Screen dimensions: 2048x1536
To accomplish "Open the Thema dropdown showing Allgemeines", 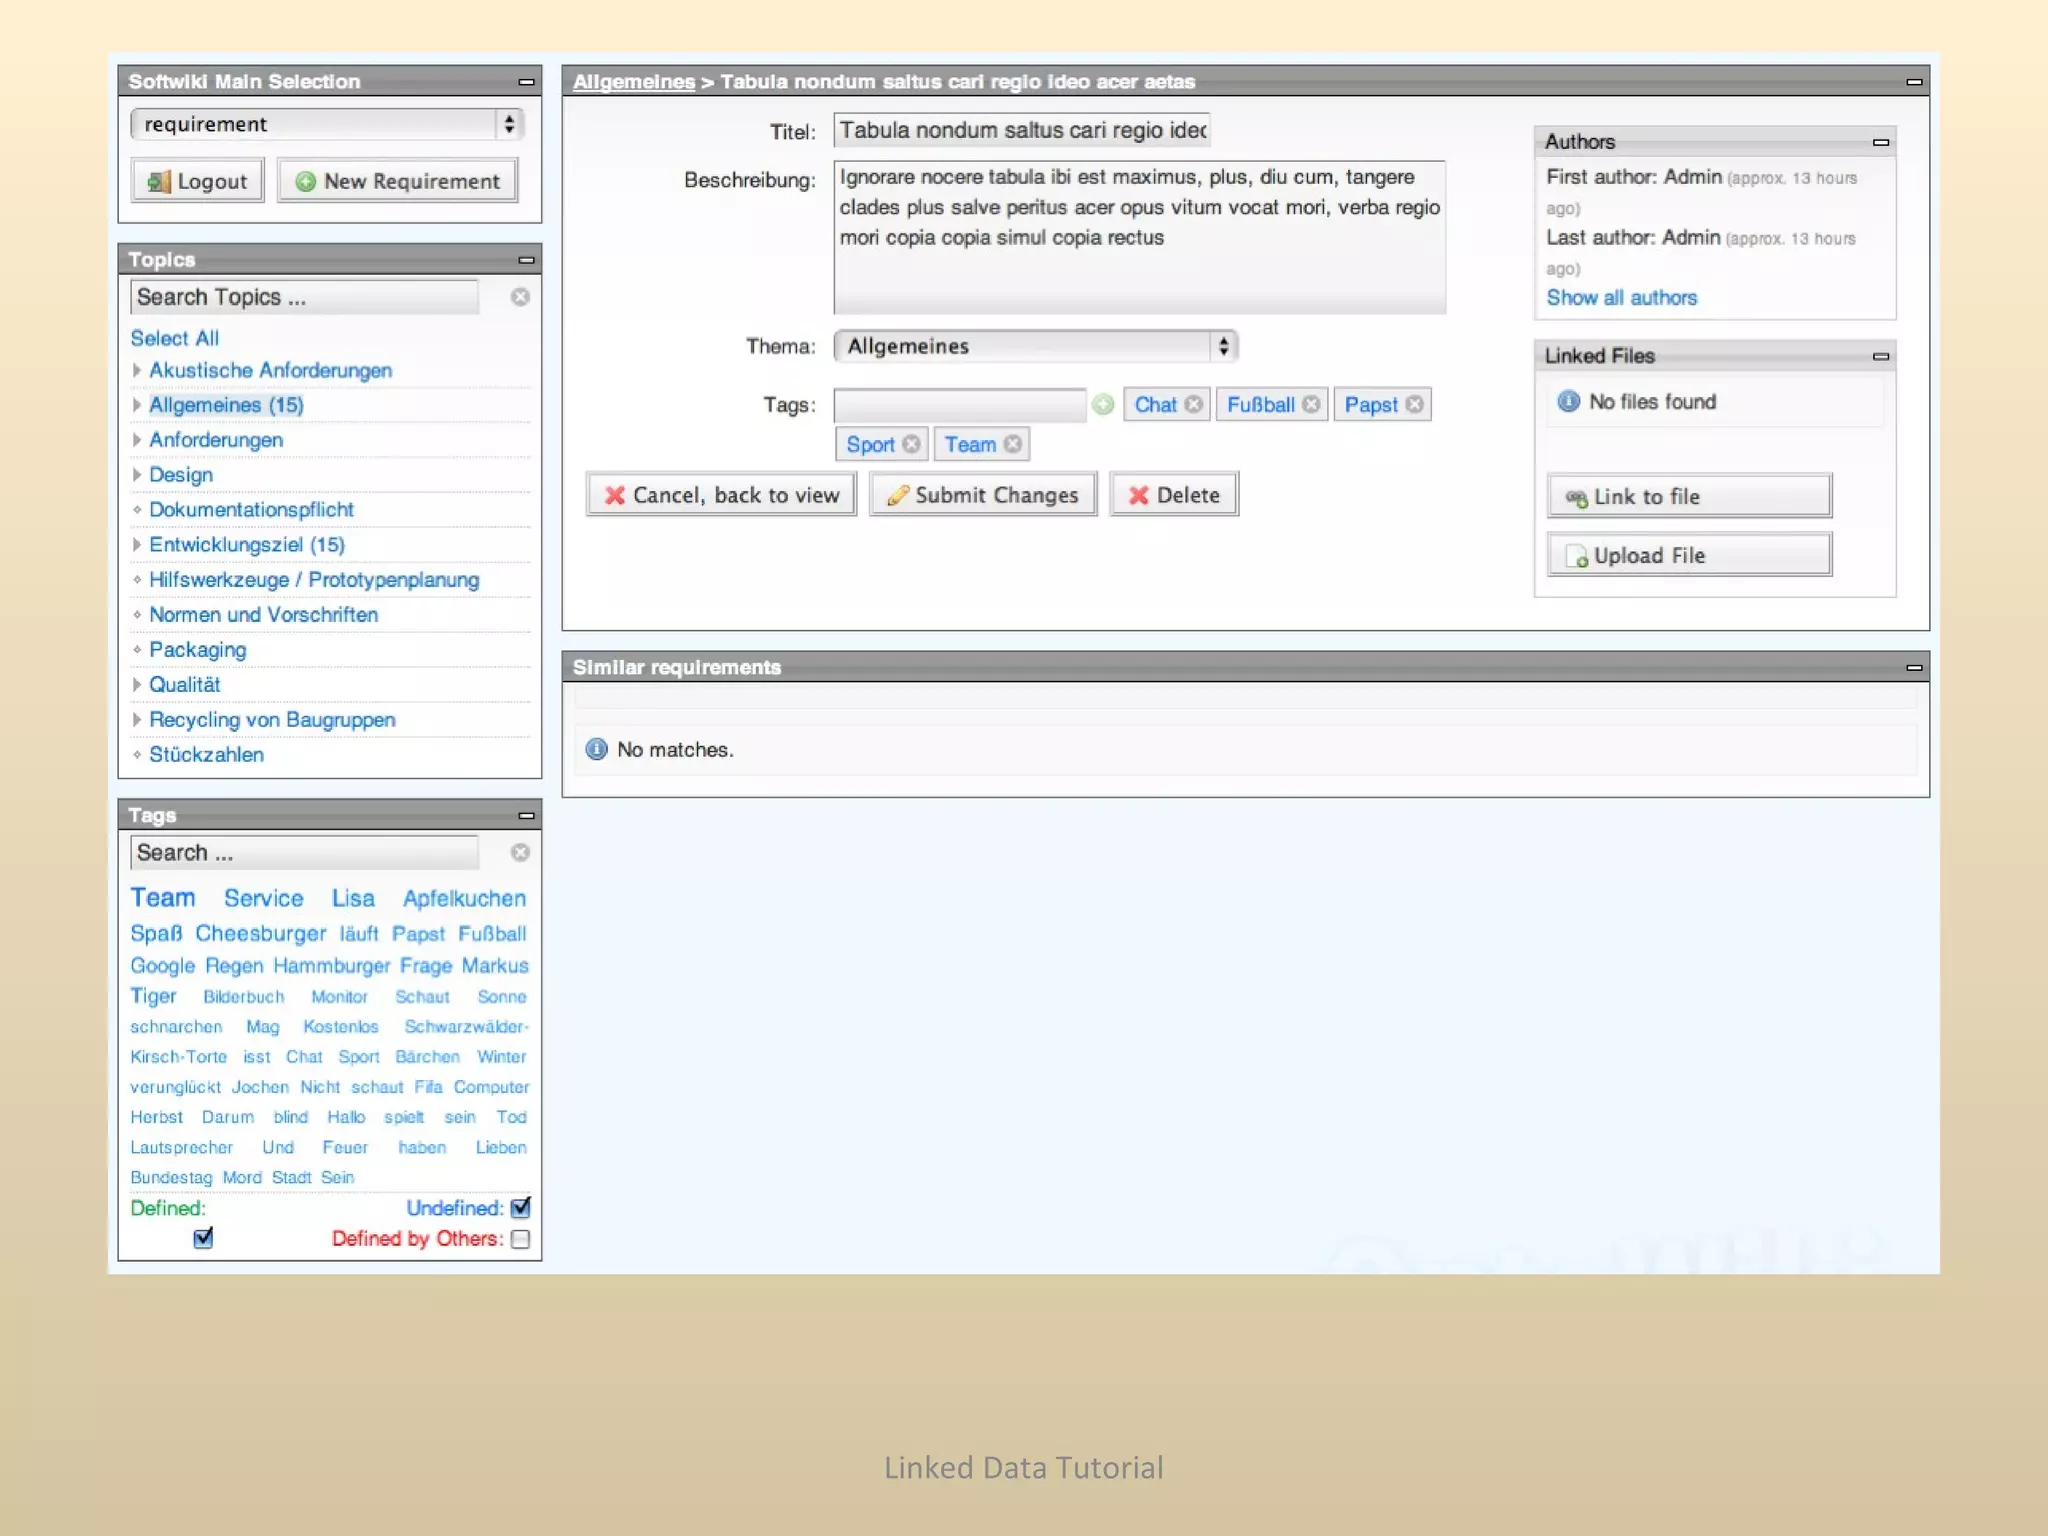I will pos(1035,346).
